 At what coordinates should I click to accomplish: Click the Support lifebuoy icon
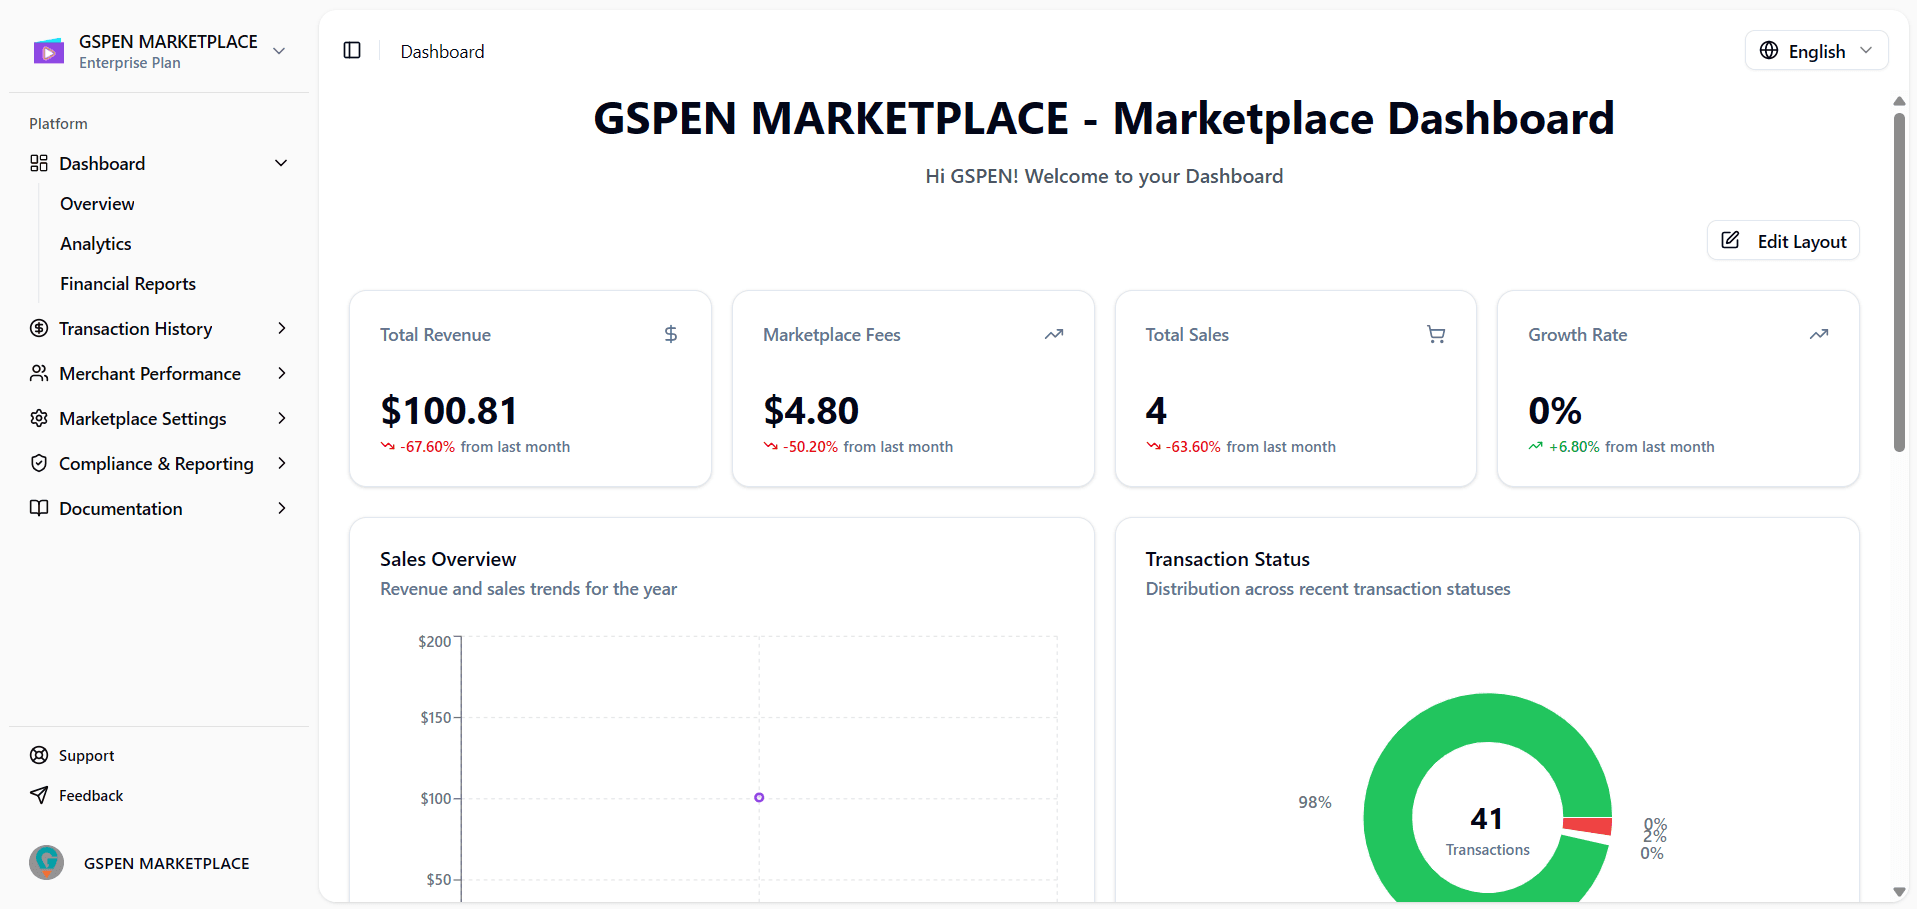(39, 755)
